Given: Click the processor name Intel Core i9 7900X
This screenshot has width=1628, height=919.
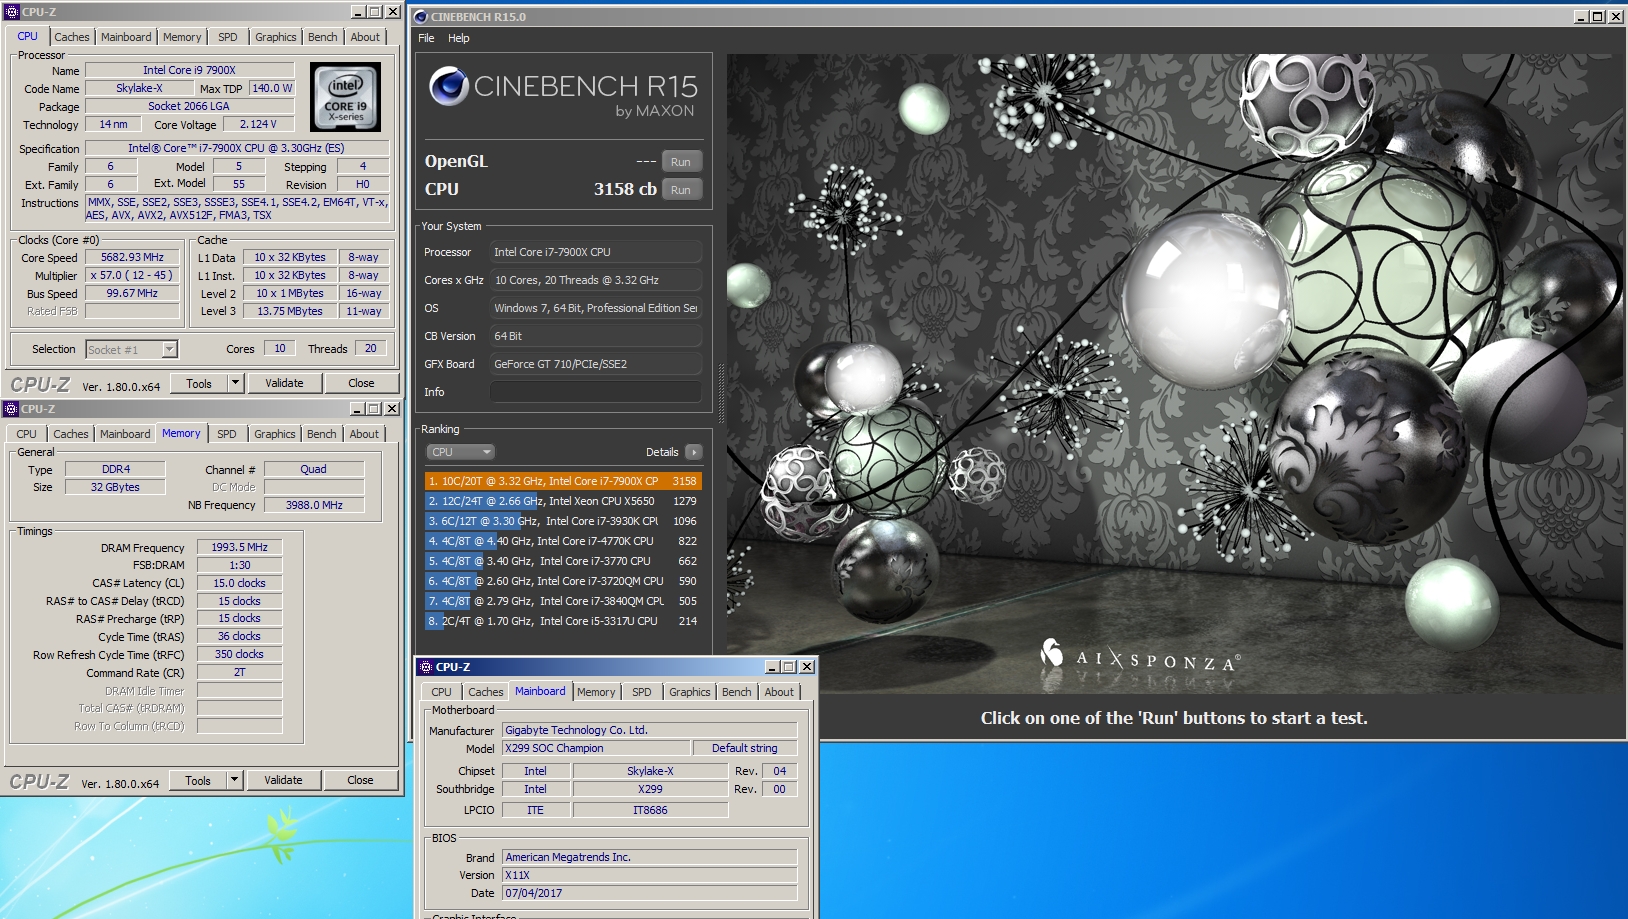Looking at the screenshot, I should coord(189,70).
